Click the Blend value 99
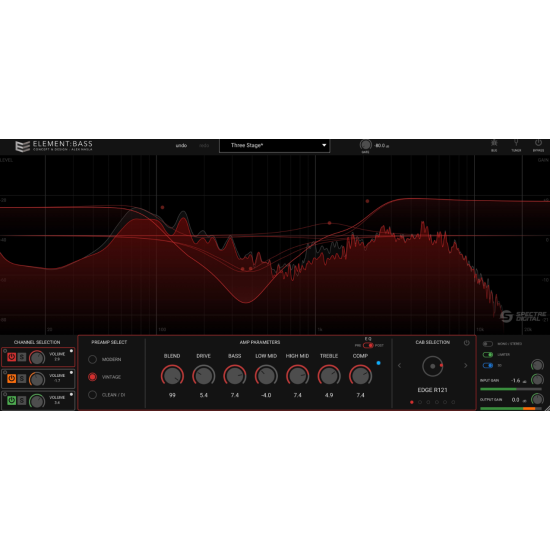Screen dimensions: 550x550 [172, 395]
